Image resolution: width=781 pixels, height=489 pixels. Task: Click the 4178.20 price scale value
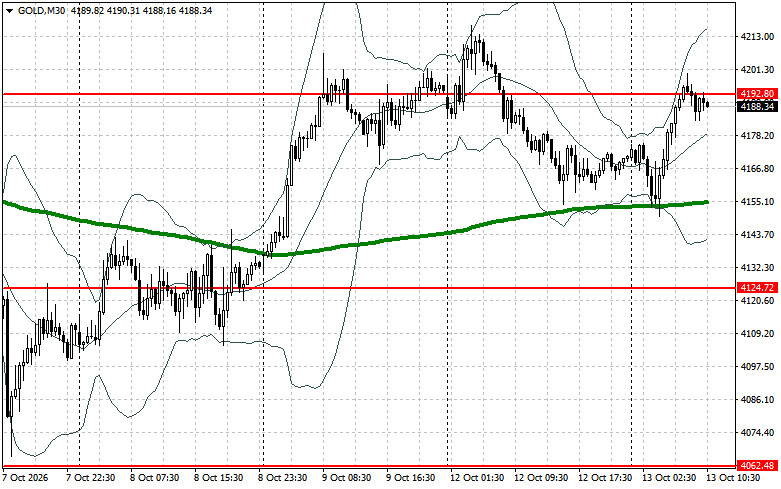click(758, 135)
